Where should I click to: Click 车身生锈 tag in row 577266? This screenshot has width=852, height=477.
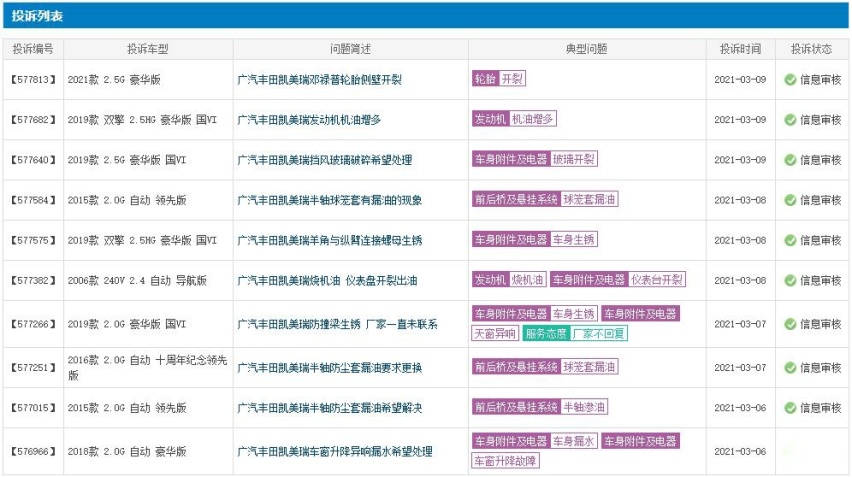pos(574,314)
